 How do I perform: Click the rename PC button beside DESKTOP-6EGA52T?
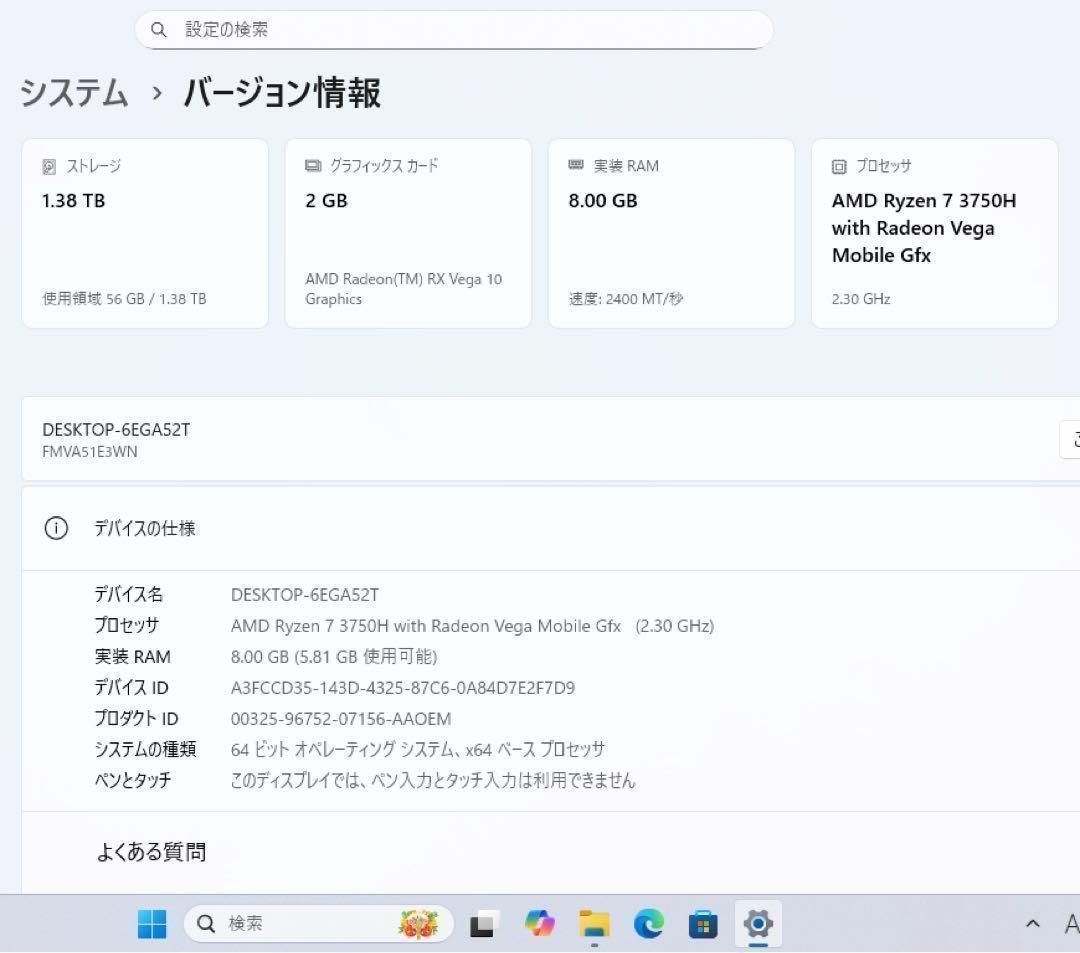pos(1073,439)
